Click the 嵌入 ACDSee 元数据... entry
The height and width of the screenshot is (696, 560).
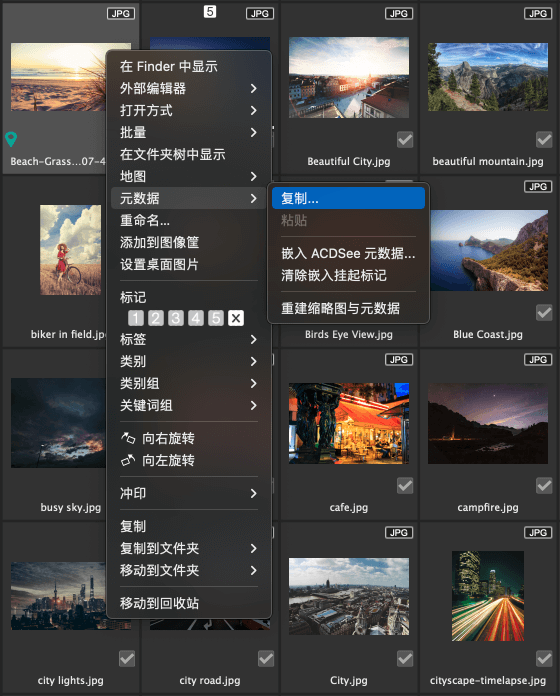click(348, 253)
